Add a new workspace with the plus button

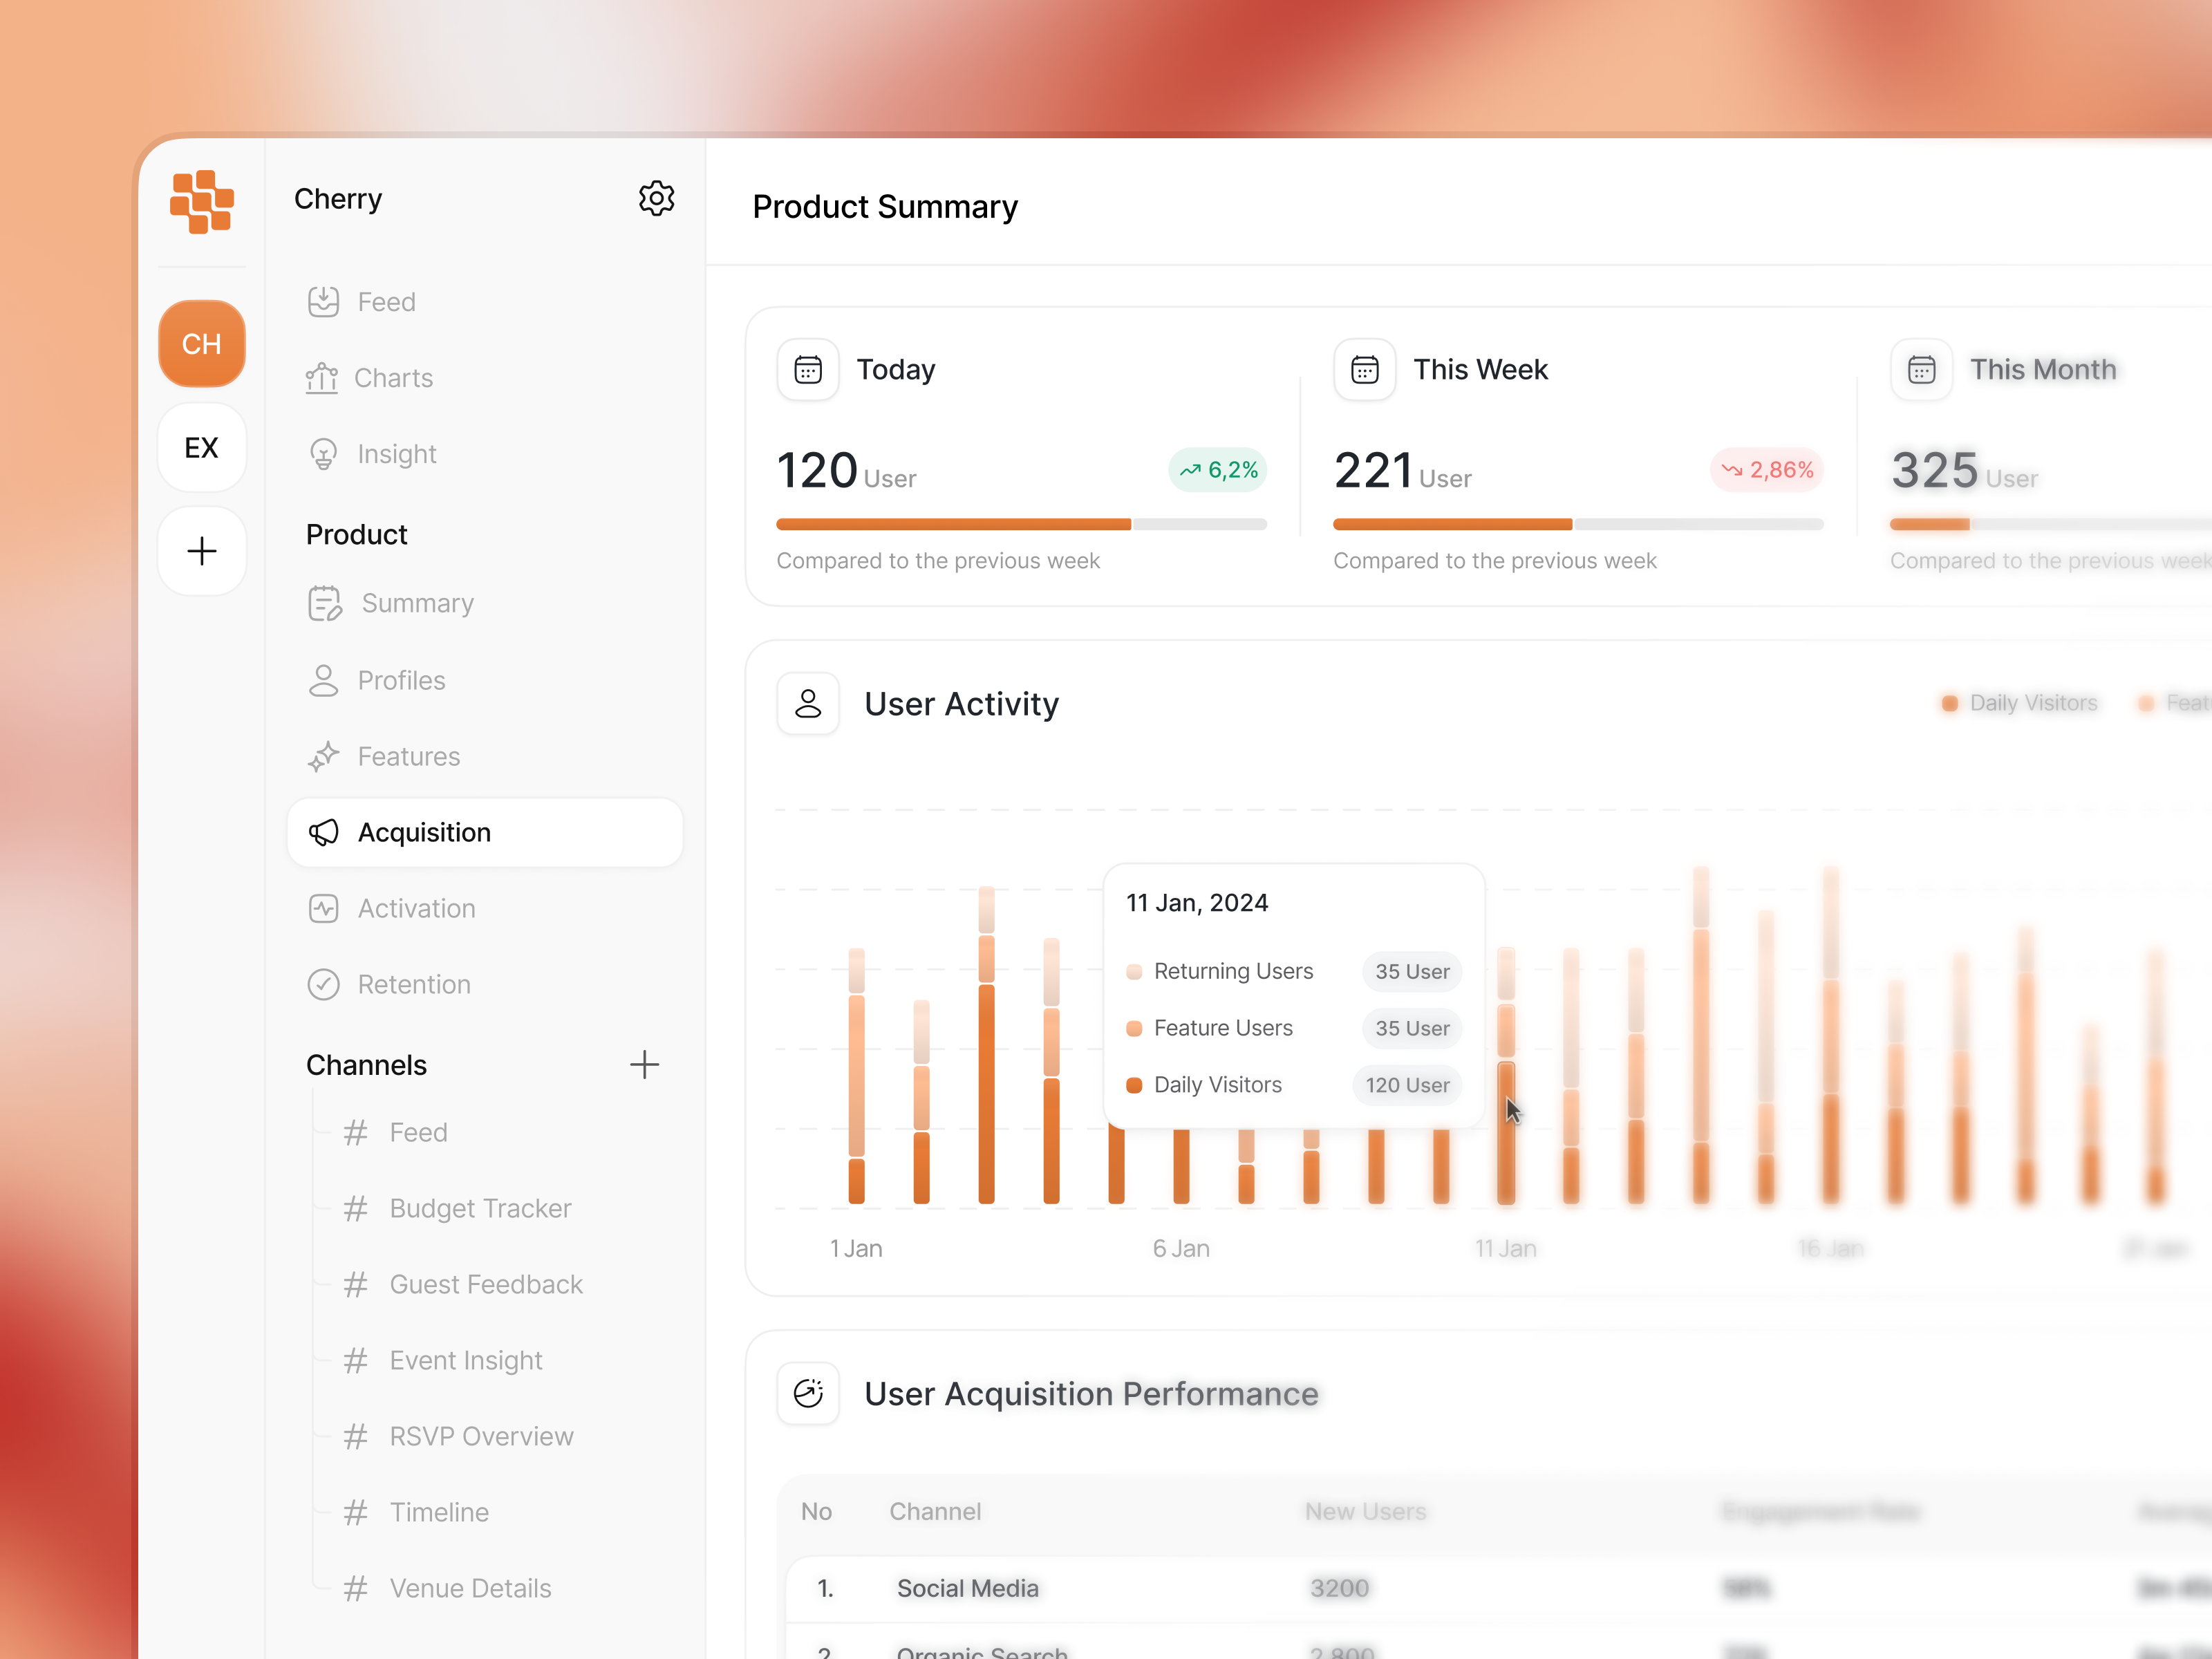pyautogui.click(x=201, y=551)
